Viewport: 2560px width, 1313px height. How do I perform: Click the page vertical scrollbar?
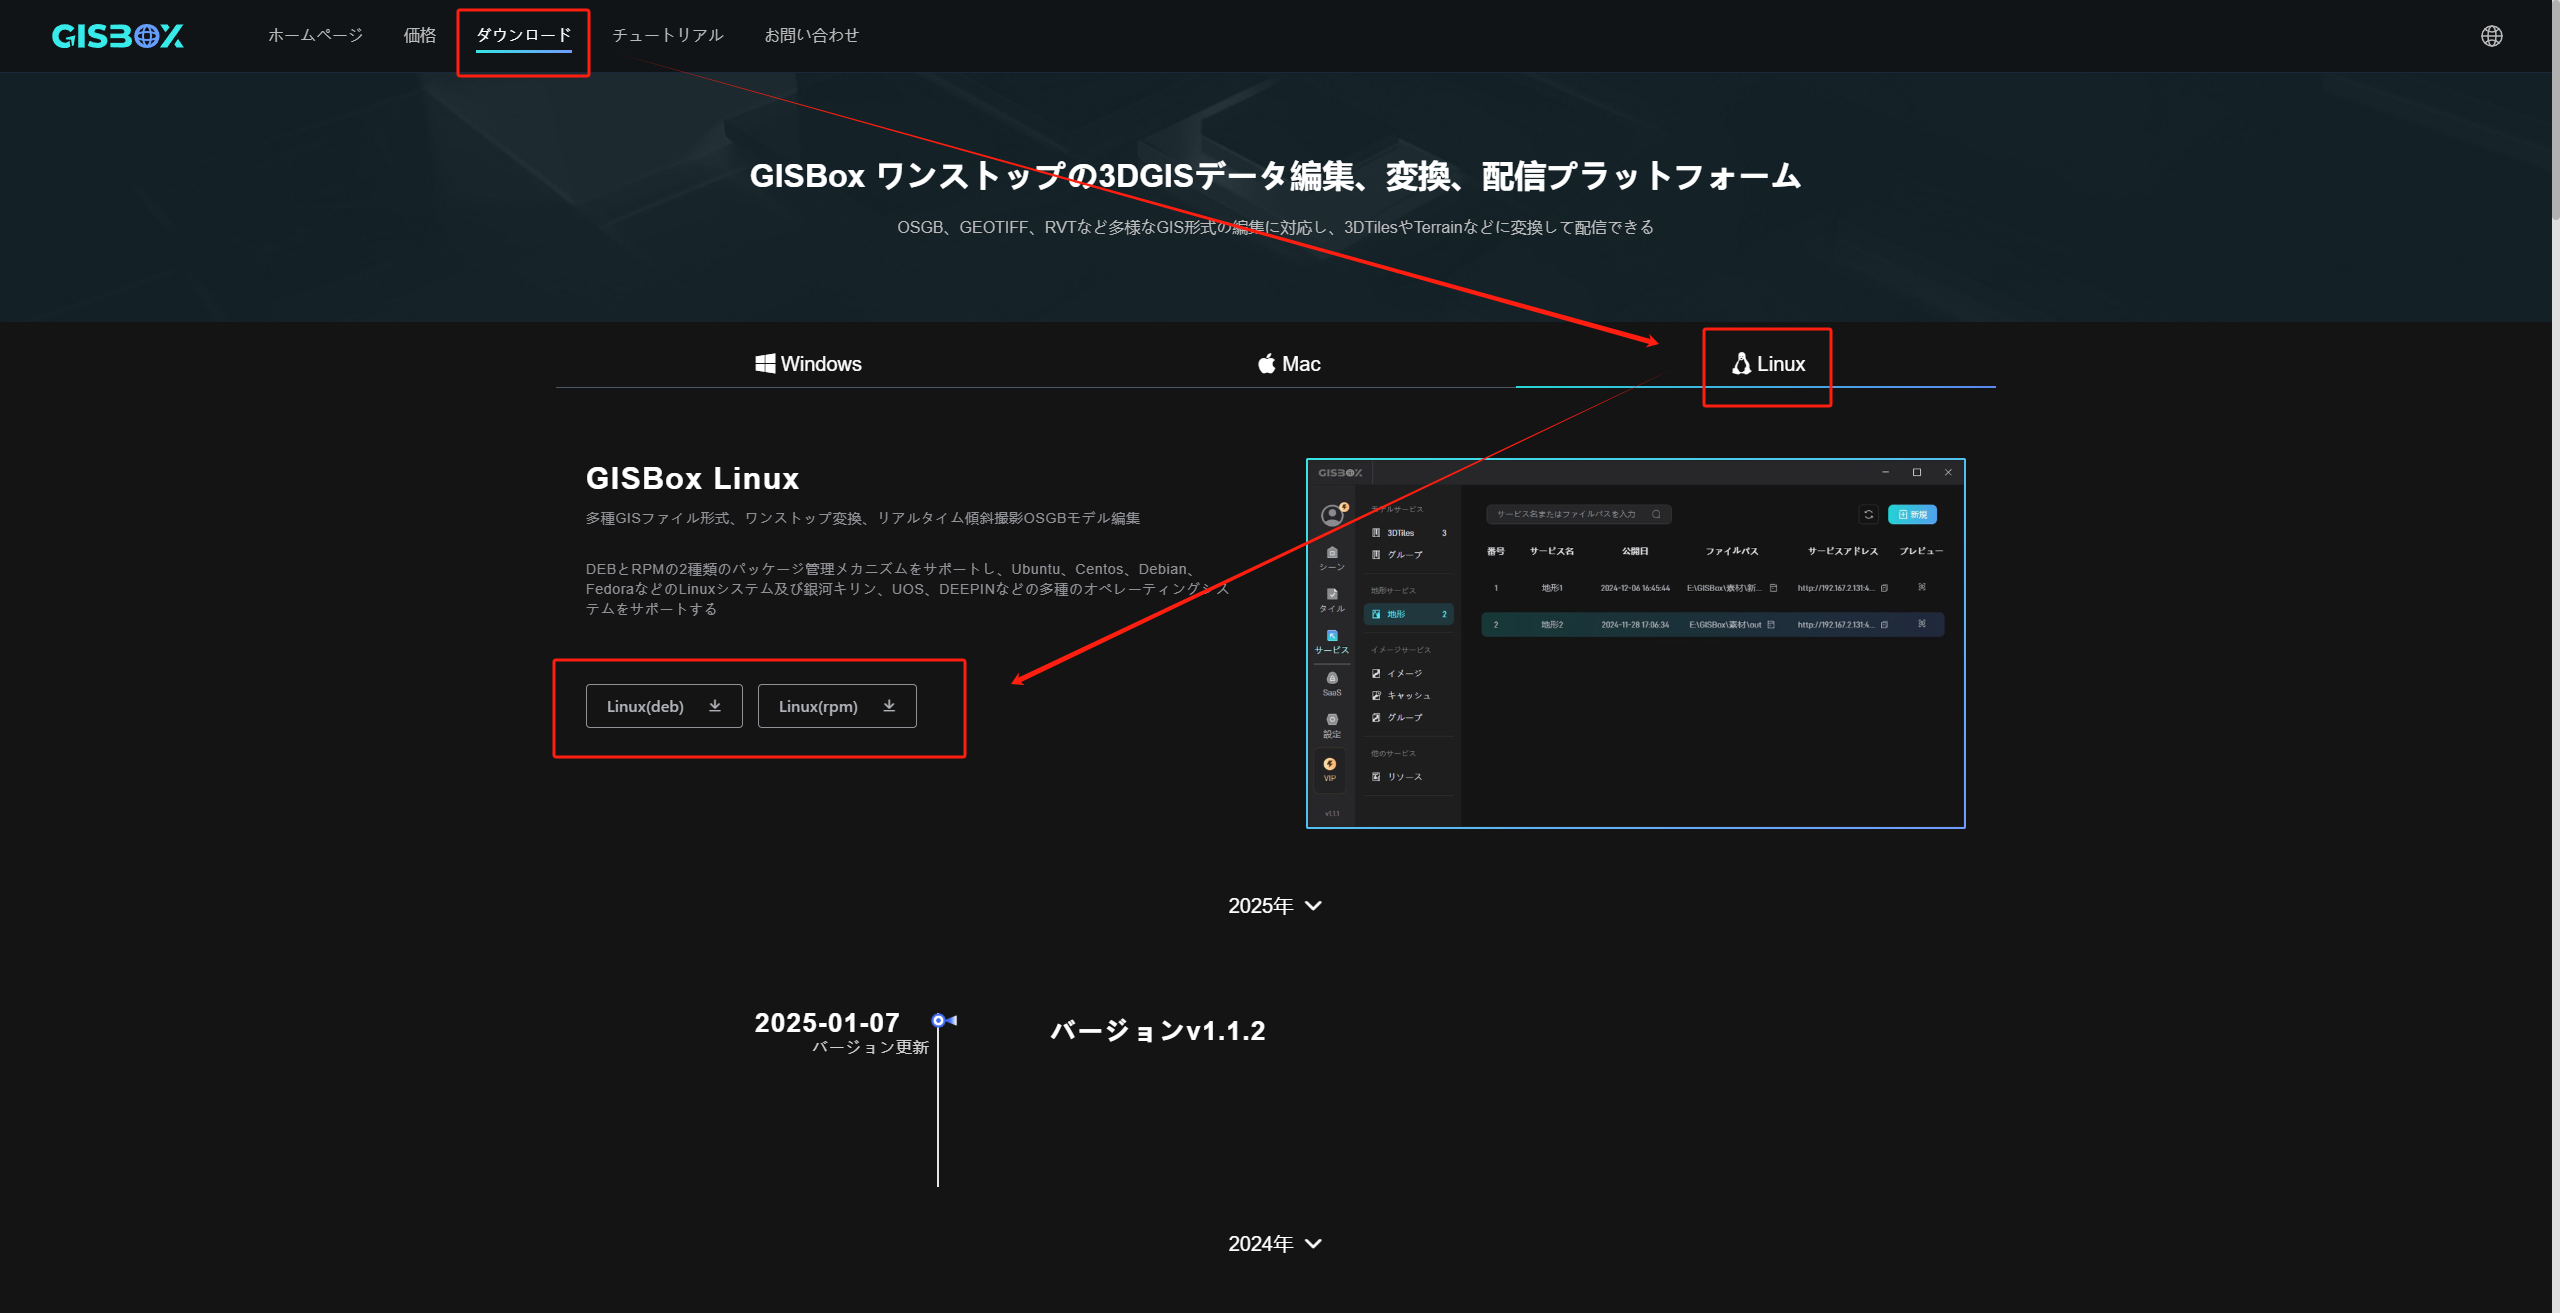[x=2555, y=110]
